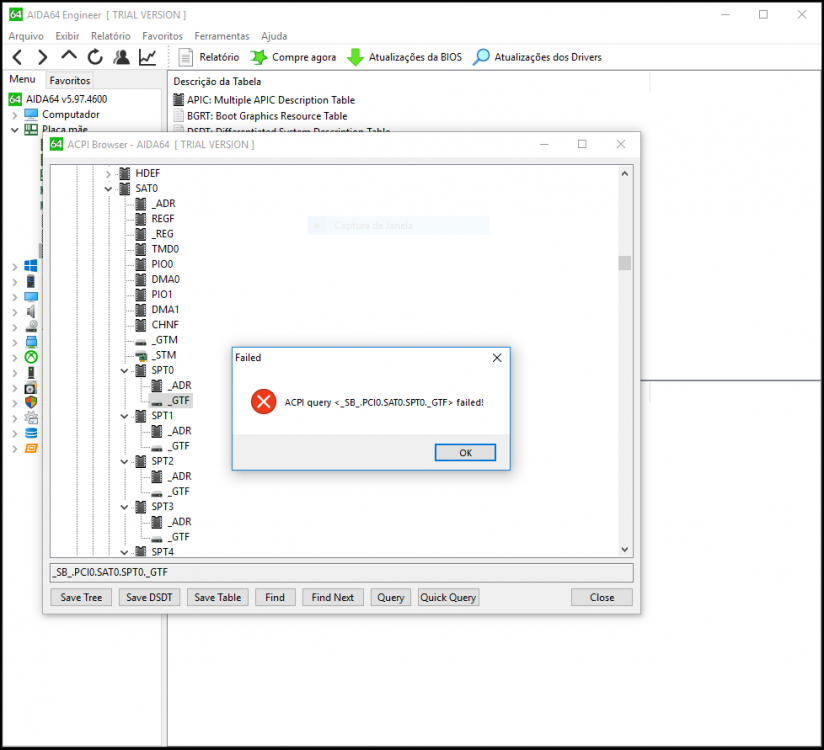Click the Save Tree button

coord(81,597)
